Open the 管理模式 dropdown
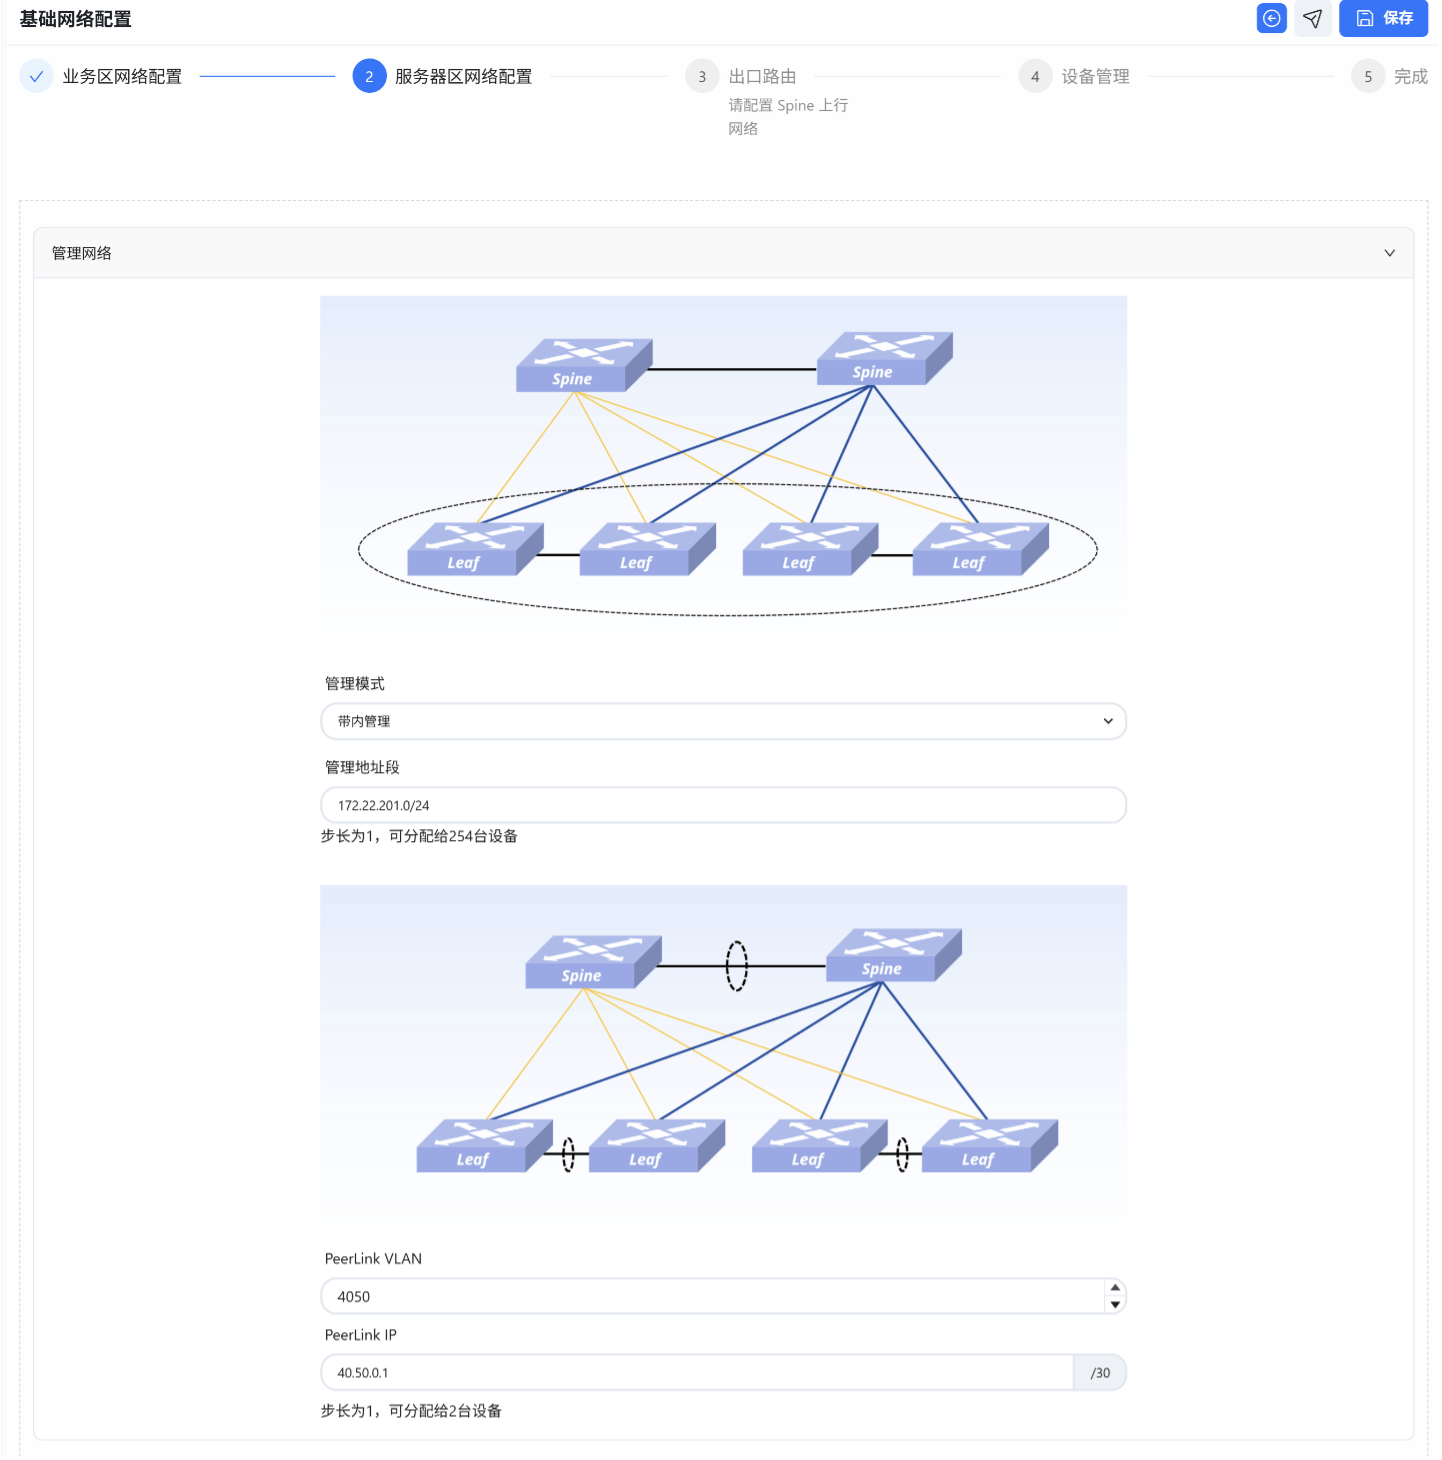The image size is (1442, 1460). tap(723, 721)
